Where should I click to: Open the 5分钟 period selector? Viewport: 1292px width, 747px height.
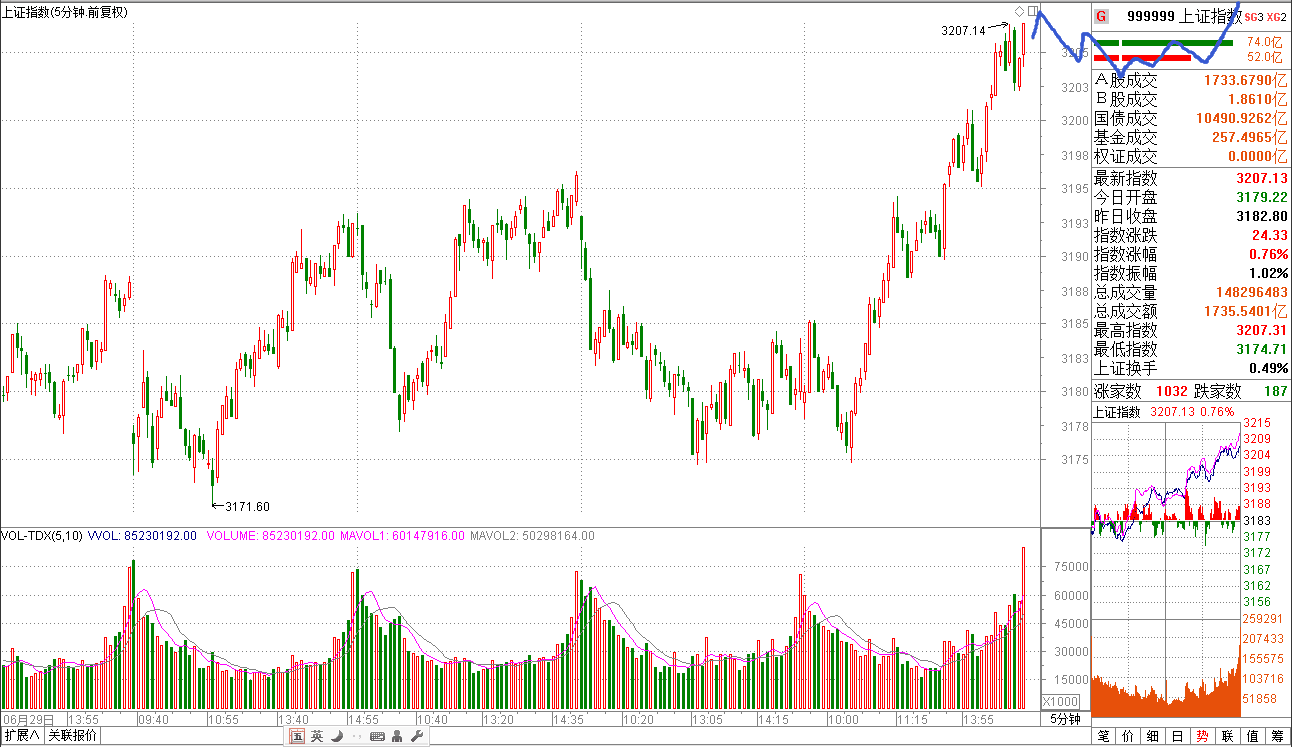(x=1066, y=720)
